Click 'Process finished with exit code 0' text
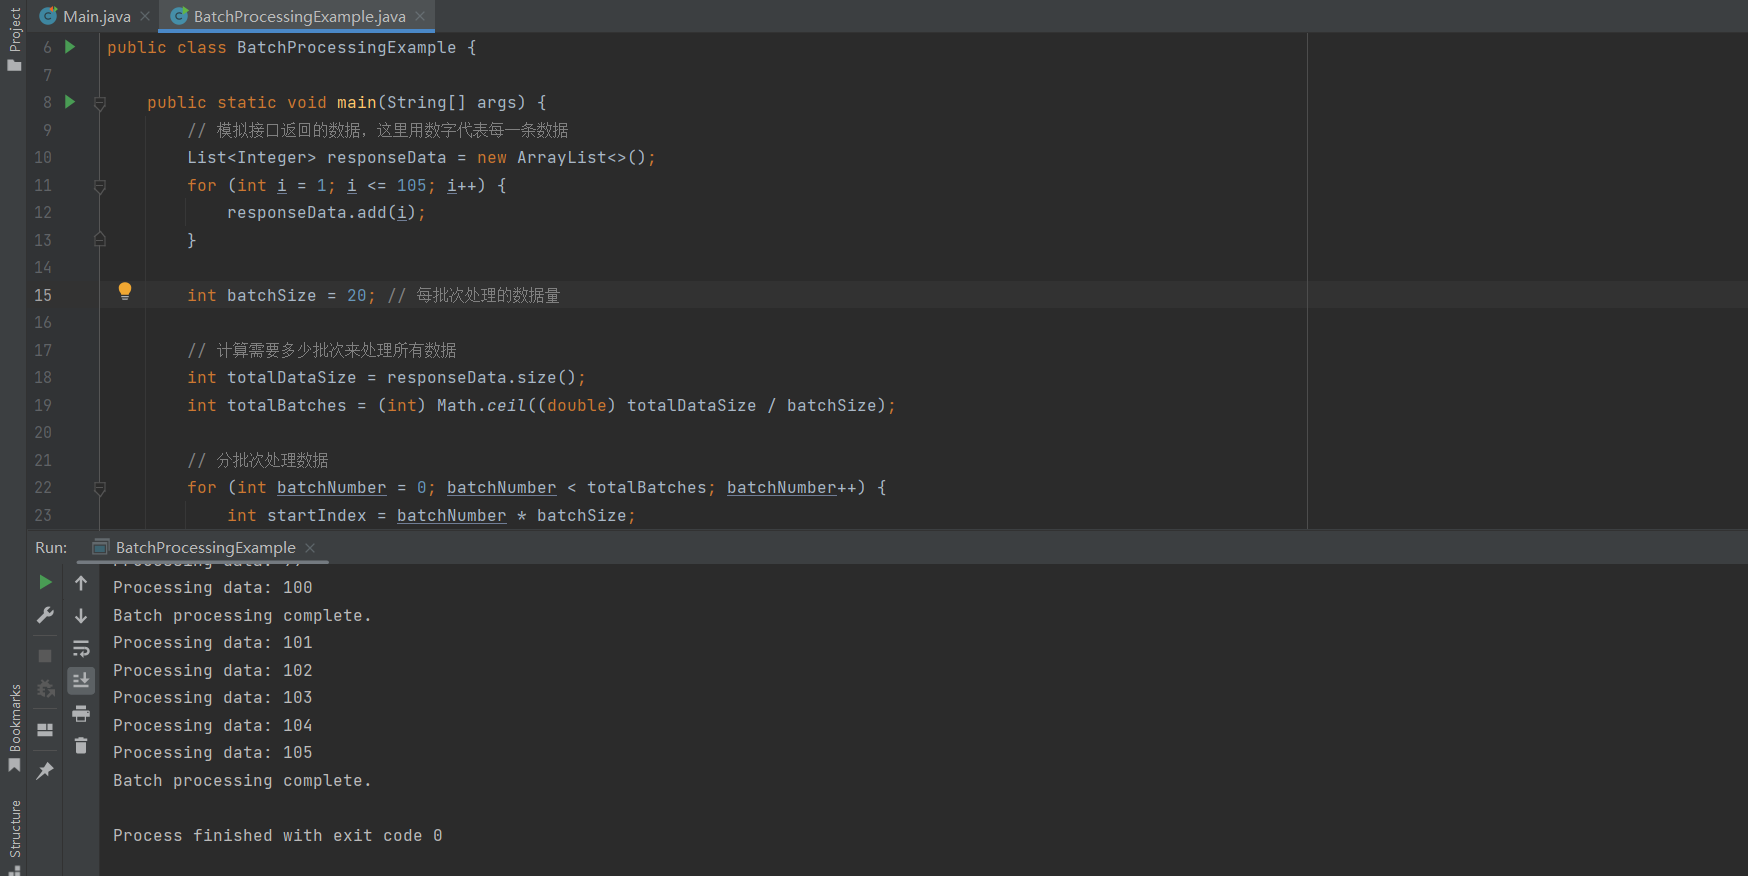 pyautogui.click(x=277, y=835)
